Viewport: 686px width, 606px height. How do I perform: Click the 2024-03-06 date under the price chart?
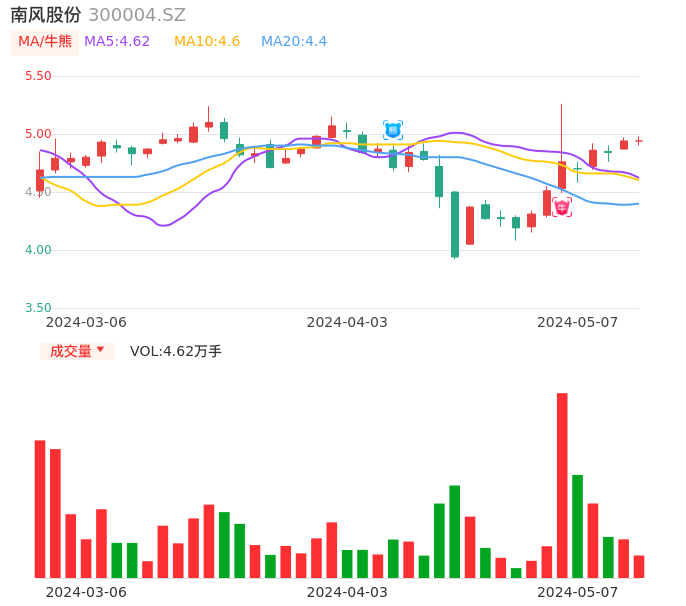click(86, 322)
